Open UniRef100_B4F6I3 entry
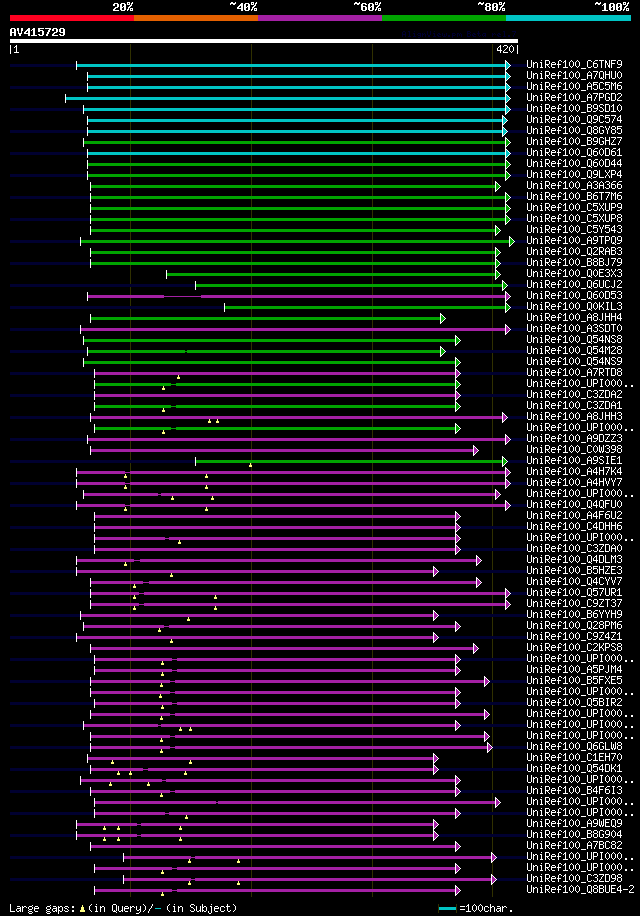Image resolution: width=640 pixels, height=916 pixels. [x=575, y=790]
